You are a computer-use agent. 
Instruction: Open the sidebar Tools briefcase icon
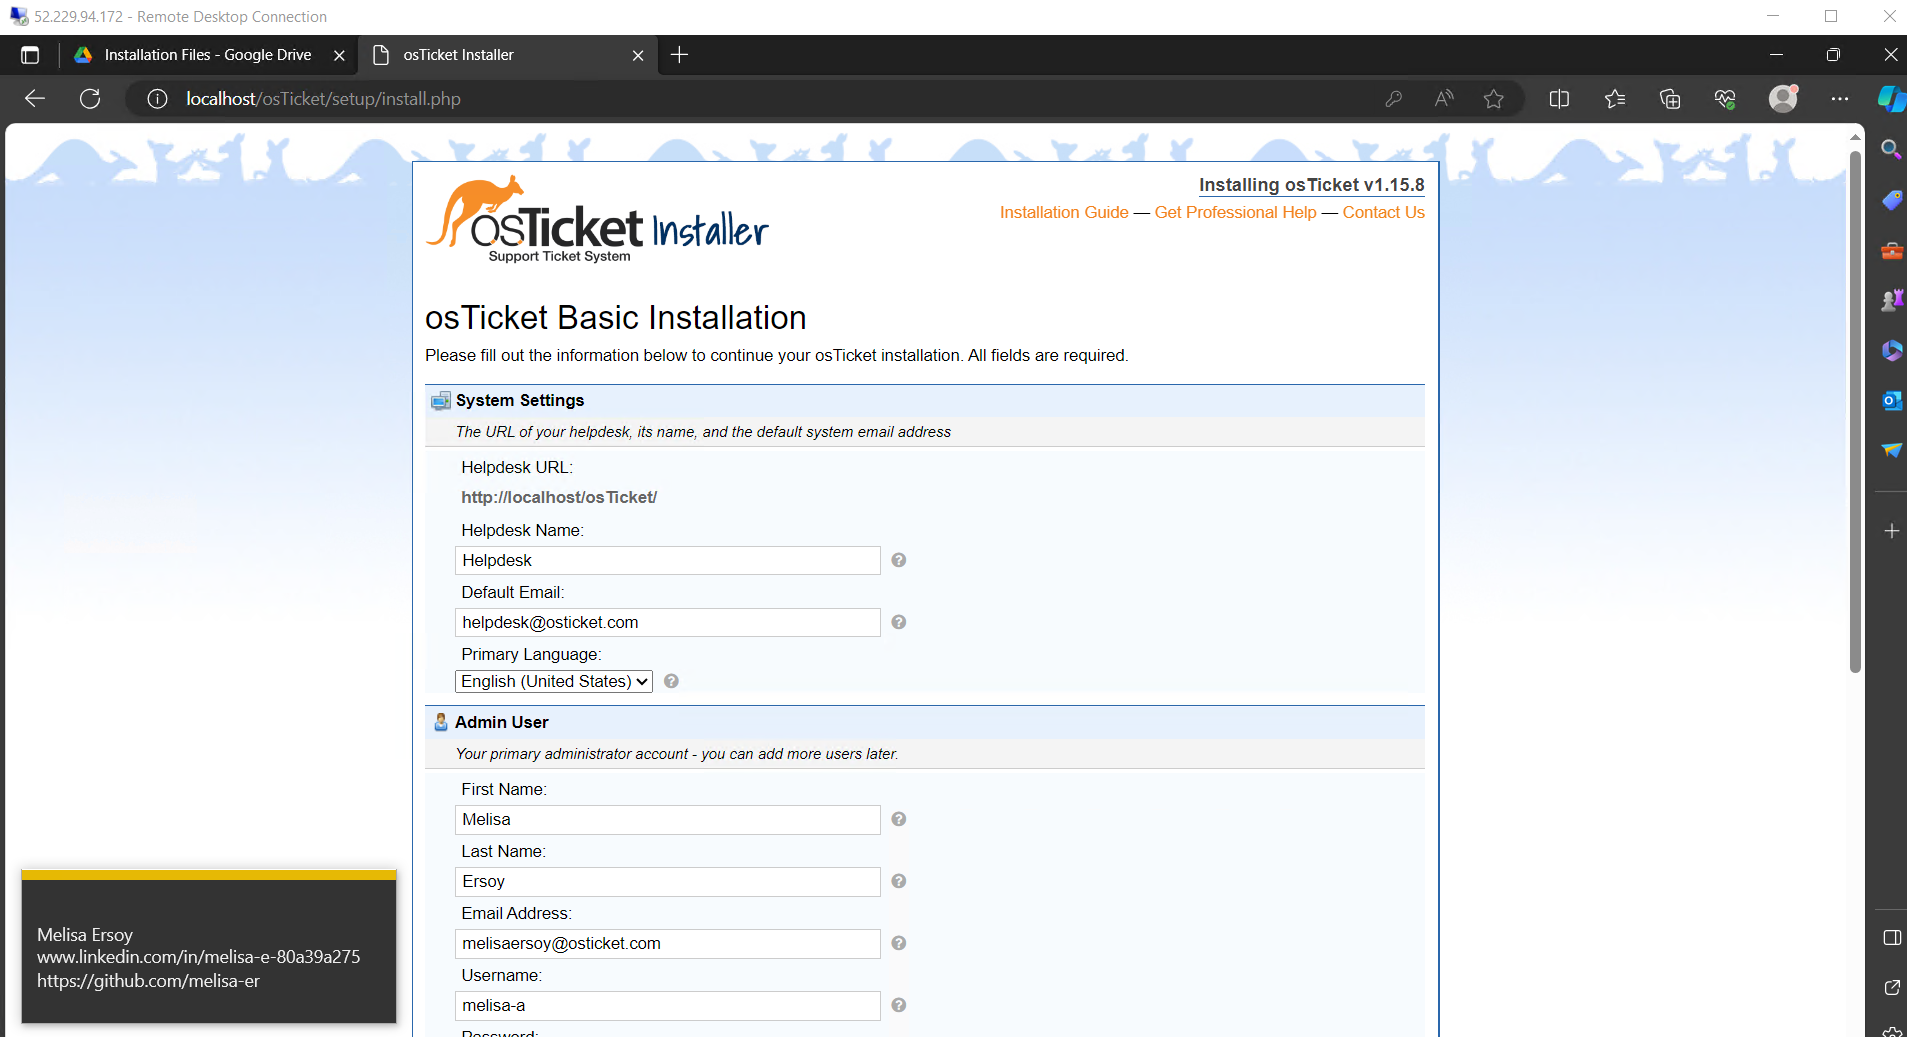click(x=1891, y=250)
